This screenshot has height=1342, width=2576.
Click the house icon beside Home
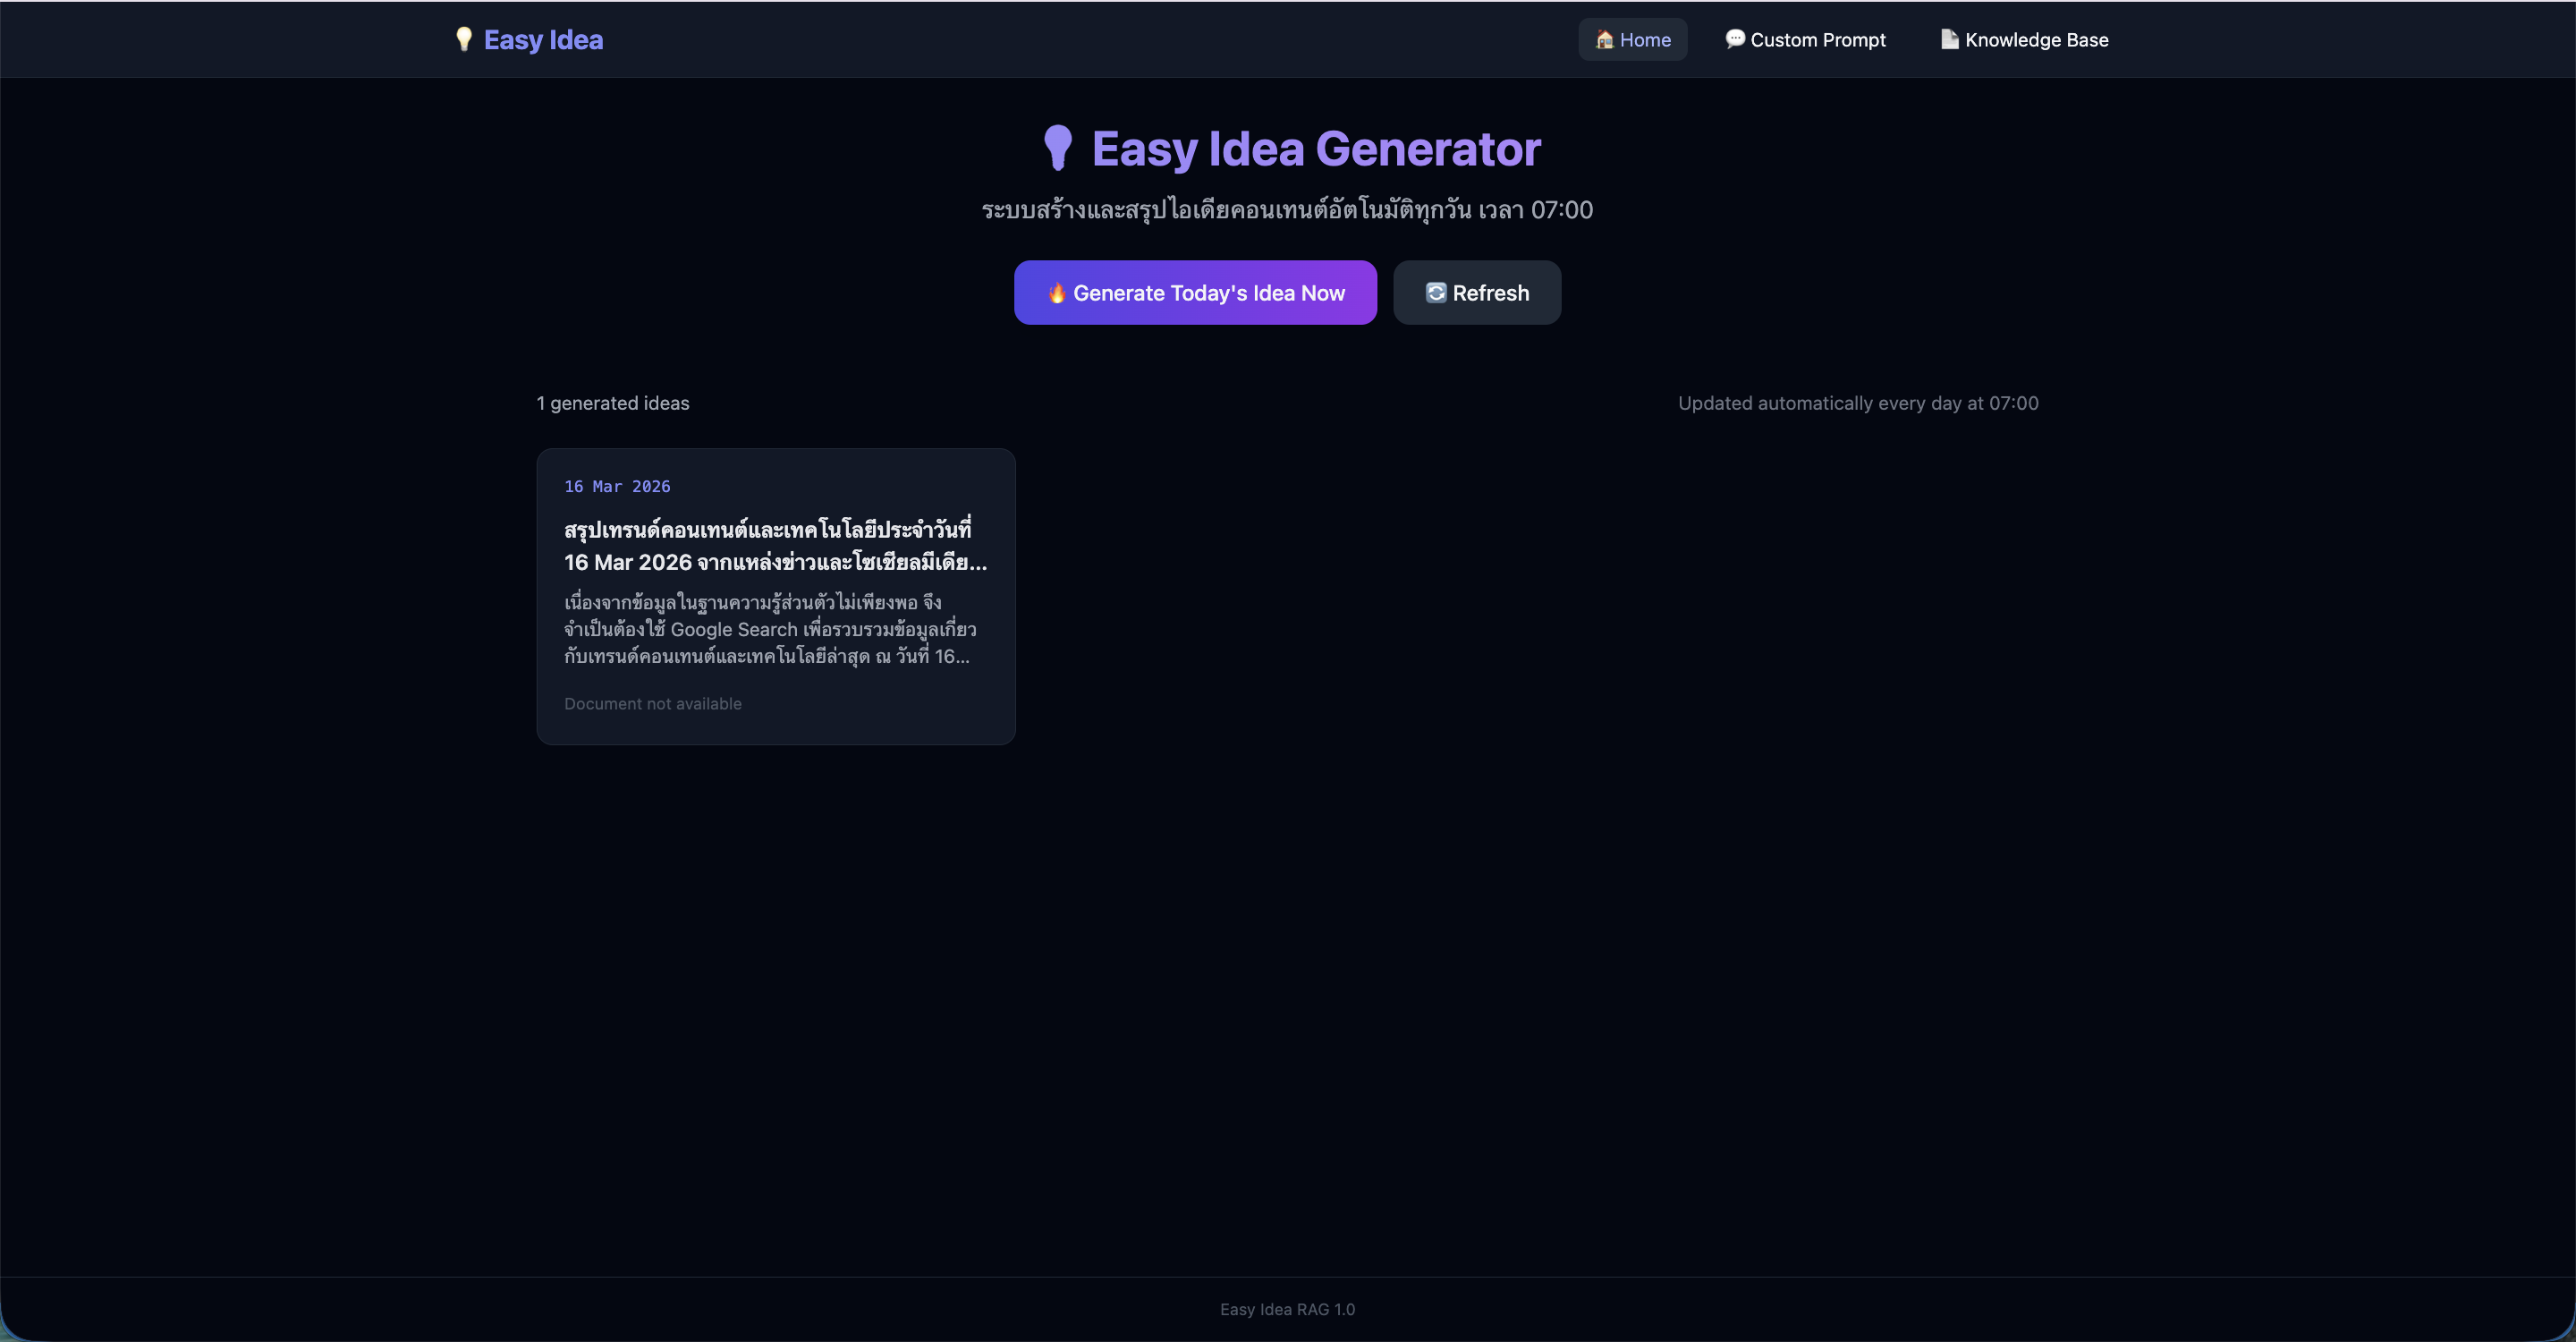[1604, 39]
